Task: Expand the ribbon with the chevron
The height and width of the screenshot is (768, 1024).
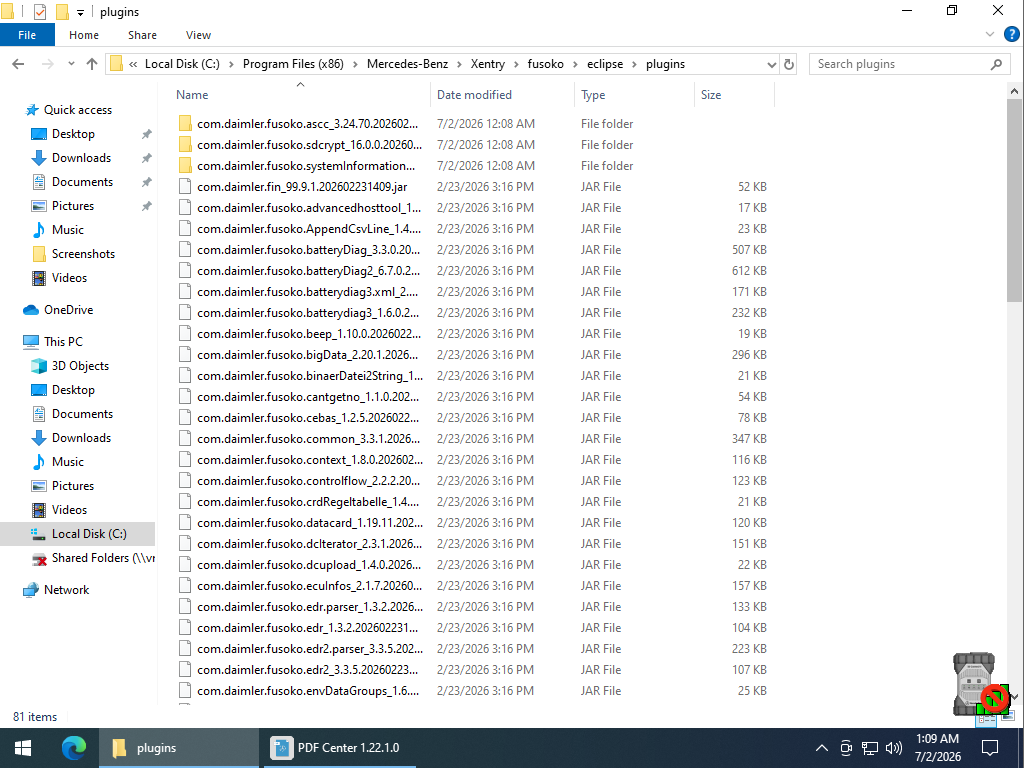Action: [x=989, y=35]
